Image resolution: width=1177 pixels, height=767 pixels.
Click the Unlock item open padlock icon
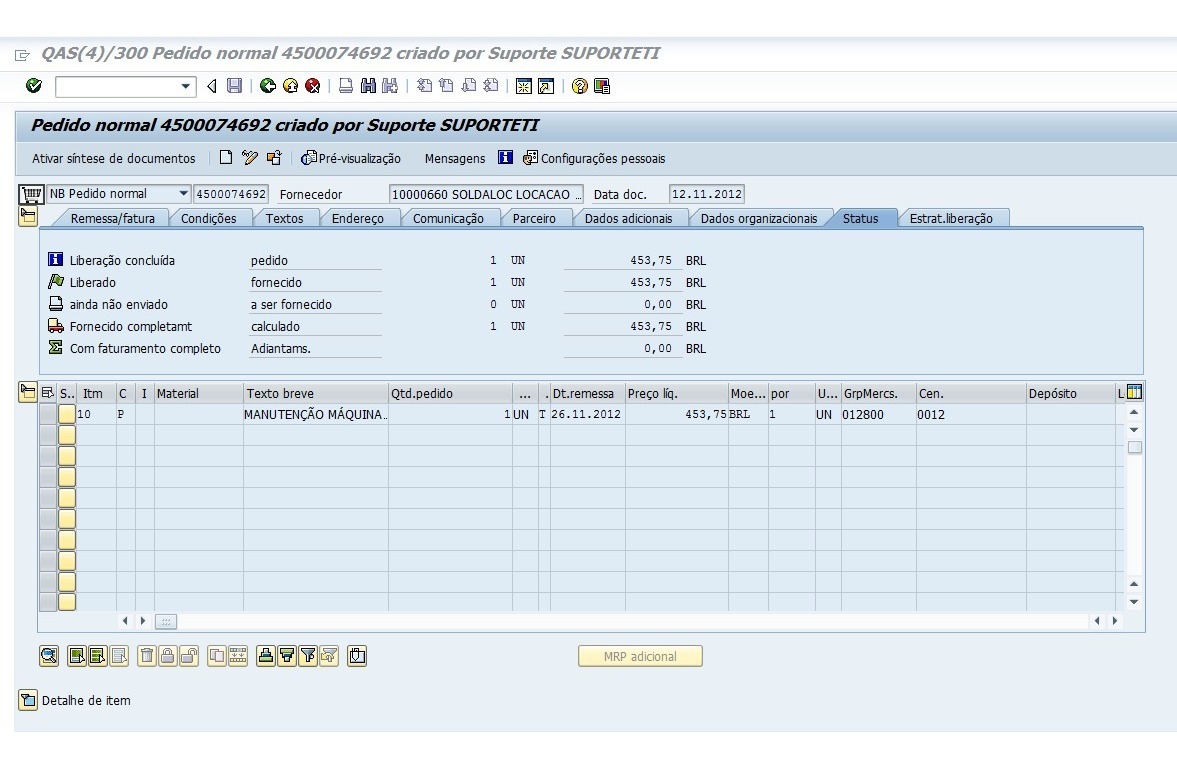click(x=189, y=656)
